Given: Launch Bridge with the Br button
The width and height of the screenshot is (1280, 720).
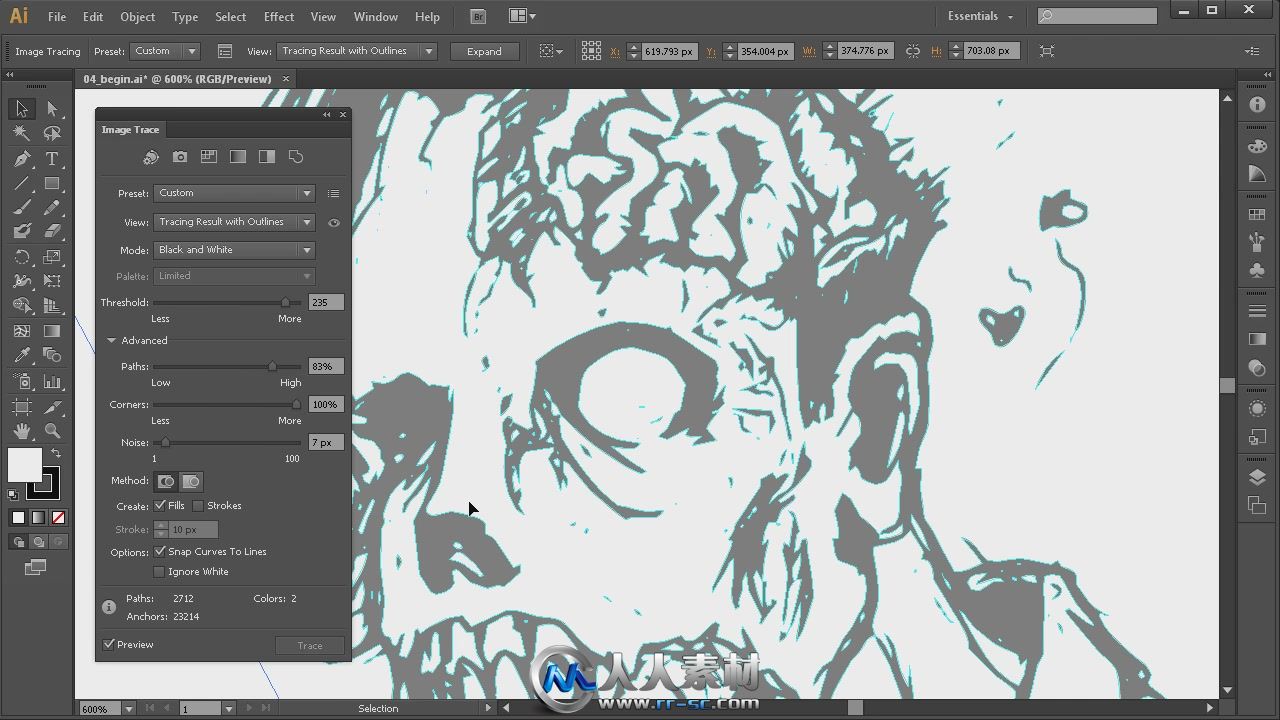Looking at the screenshot, I should point(478,17).
